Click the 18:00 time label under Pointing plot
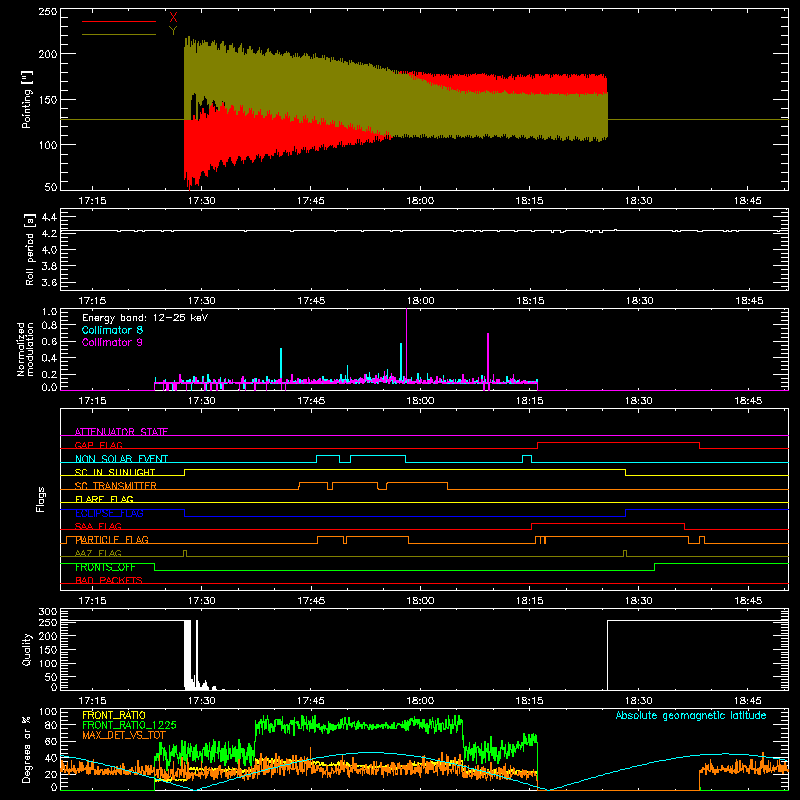800x800 pixels. 420,201
